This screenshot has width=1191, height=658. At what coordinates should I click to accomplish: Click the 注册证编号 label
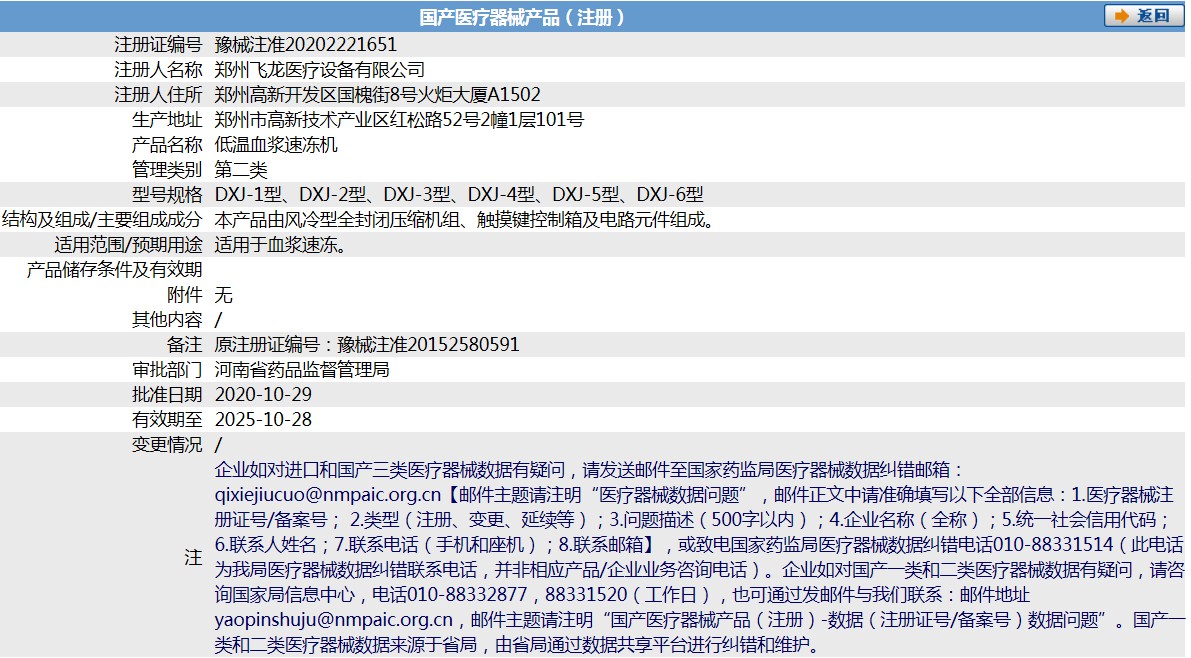point(158,45)
